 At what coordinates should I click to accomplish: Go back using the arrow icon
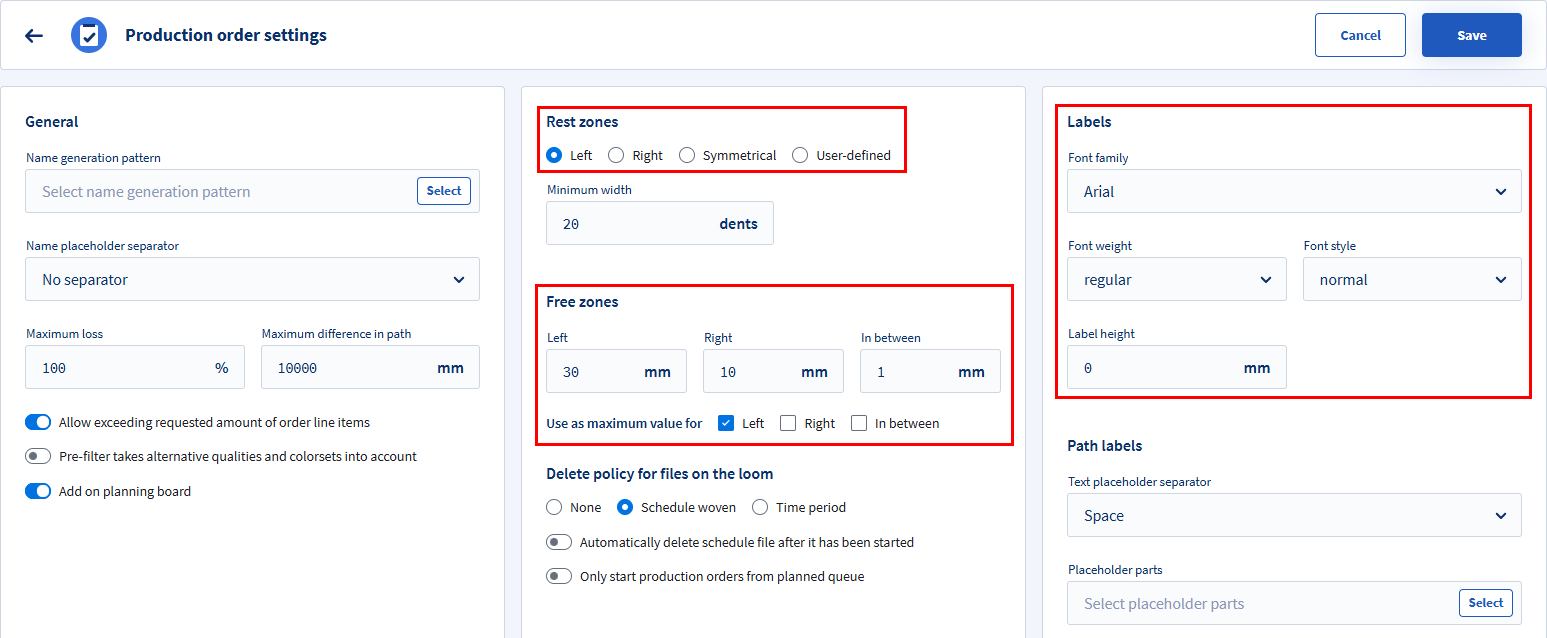pos(34,35)
